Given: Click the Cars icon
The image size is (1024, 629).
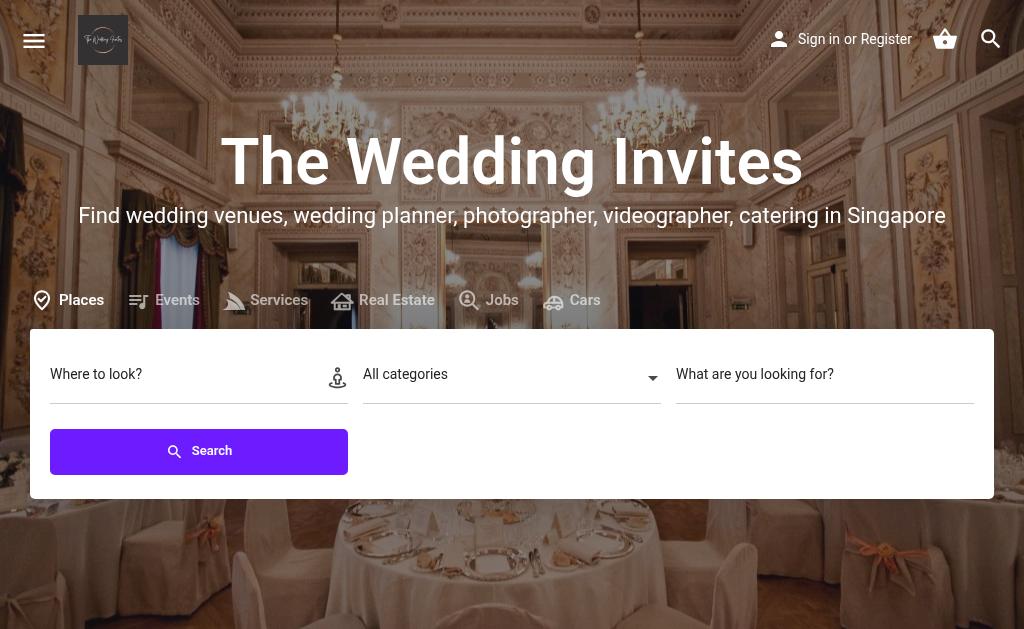Looking at the screenshot, I should point(553,302).
